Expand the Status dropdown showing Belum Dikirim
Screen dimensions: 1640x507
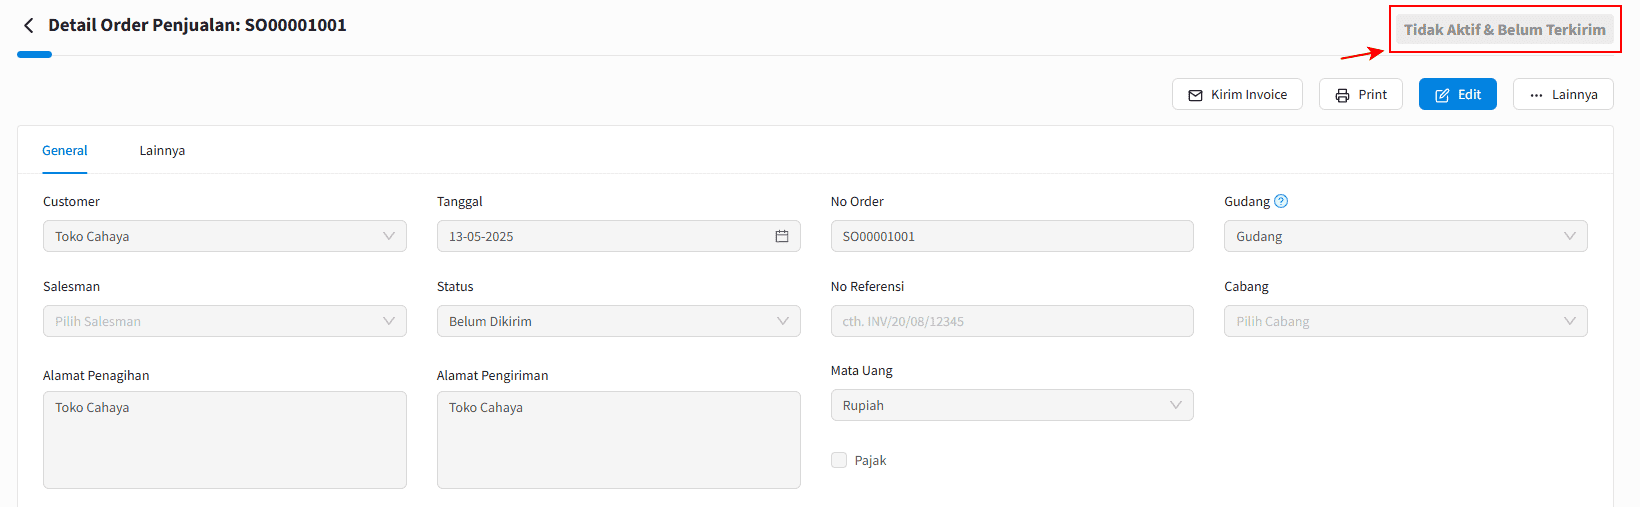[618, 321]
